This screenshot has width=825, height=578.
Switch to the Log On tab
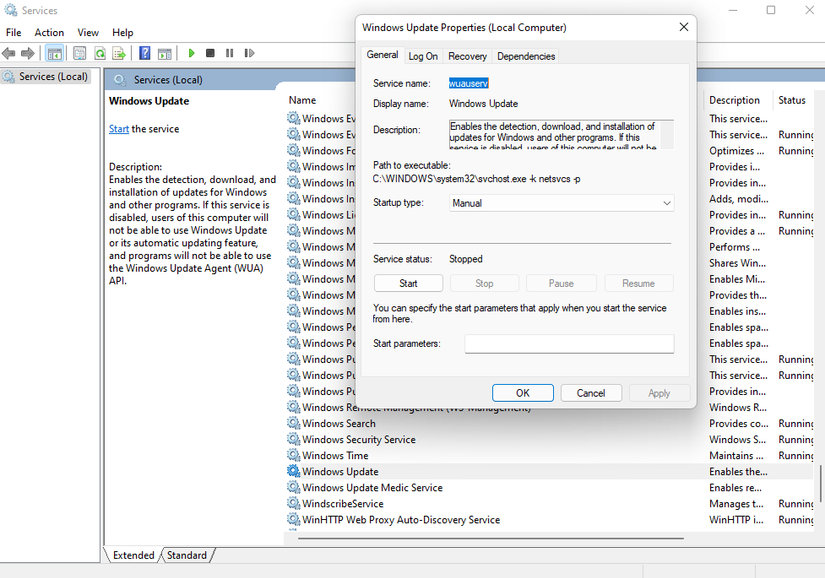tap(423, 56)
